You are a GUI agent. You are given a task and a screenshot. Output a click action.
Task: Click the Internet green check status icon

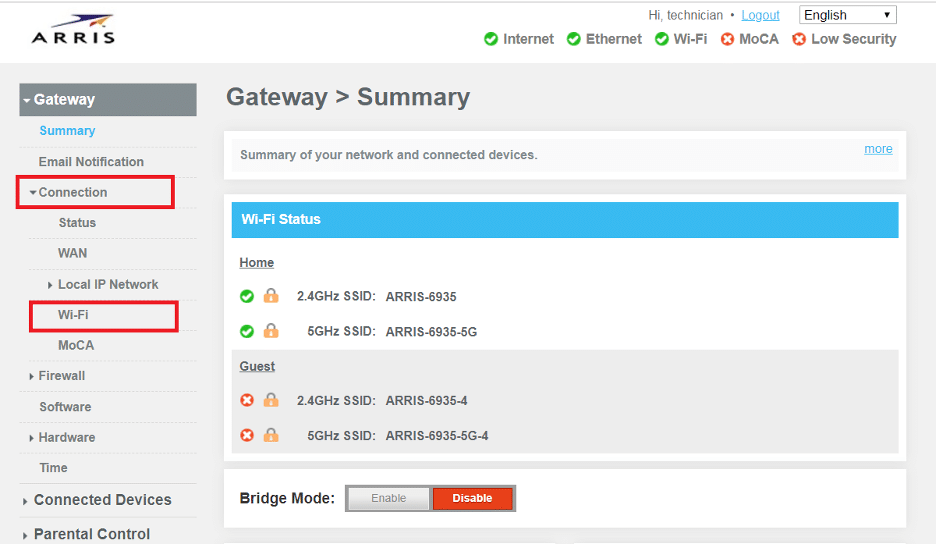pos(491,39)
